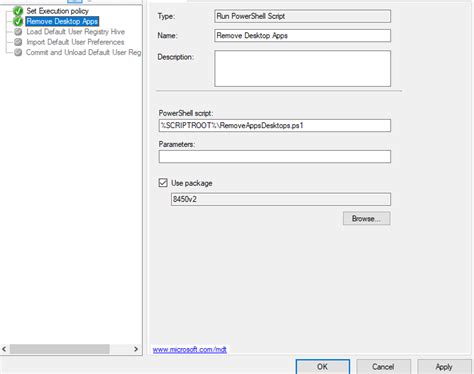Viewport: 474px width, 374px height.
Task: Uncheck the Use package checkbox
Action: click(x=163, y=183)
